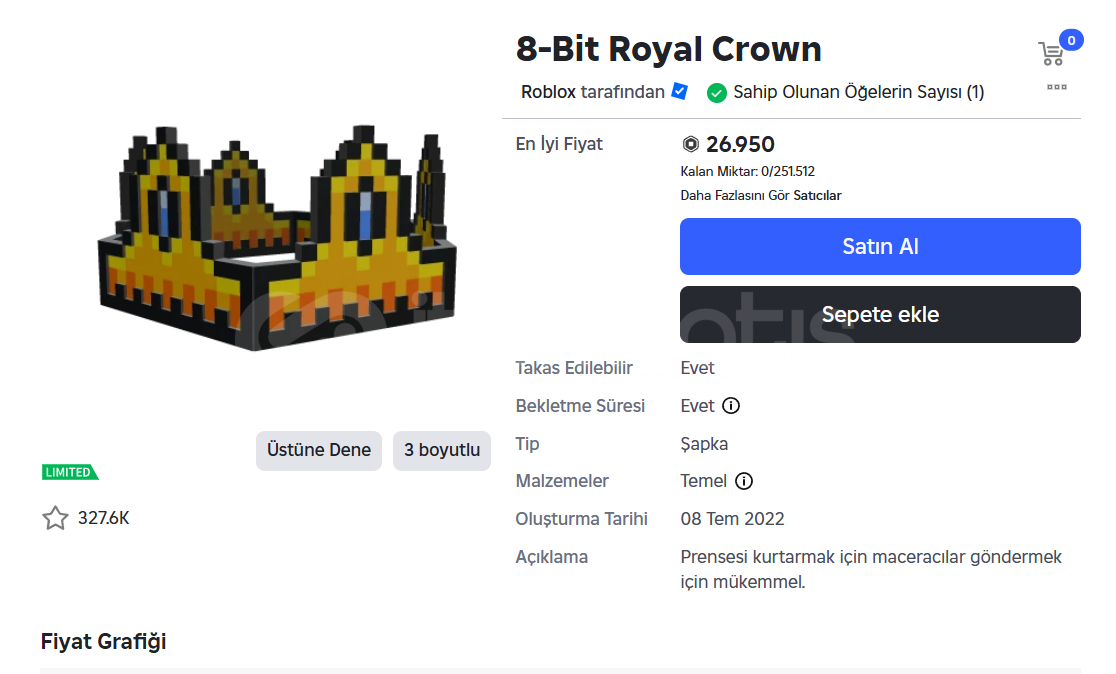Click the 327.6K favorites count

pos(104,518)
